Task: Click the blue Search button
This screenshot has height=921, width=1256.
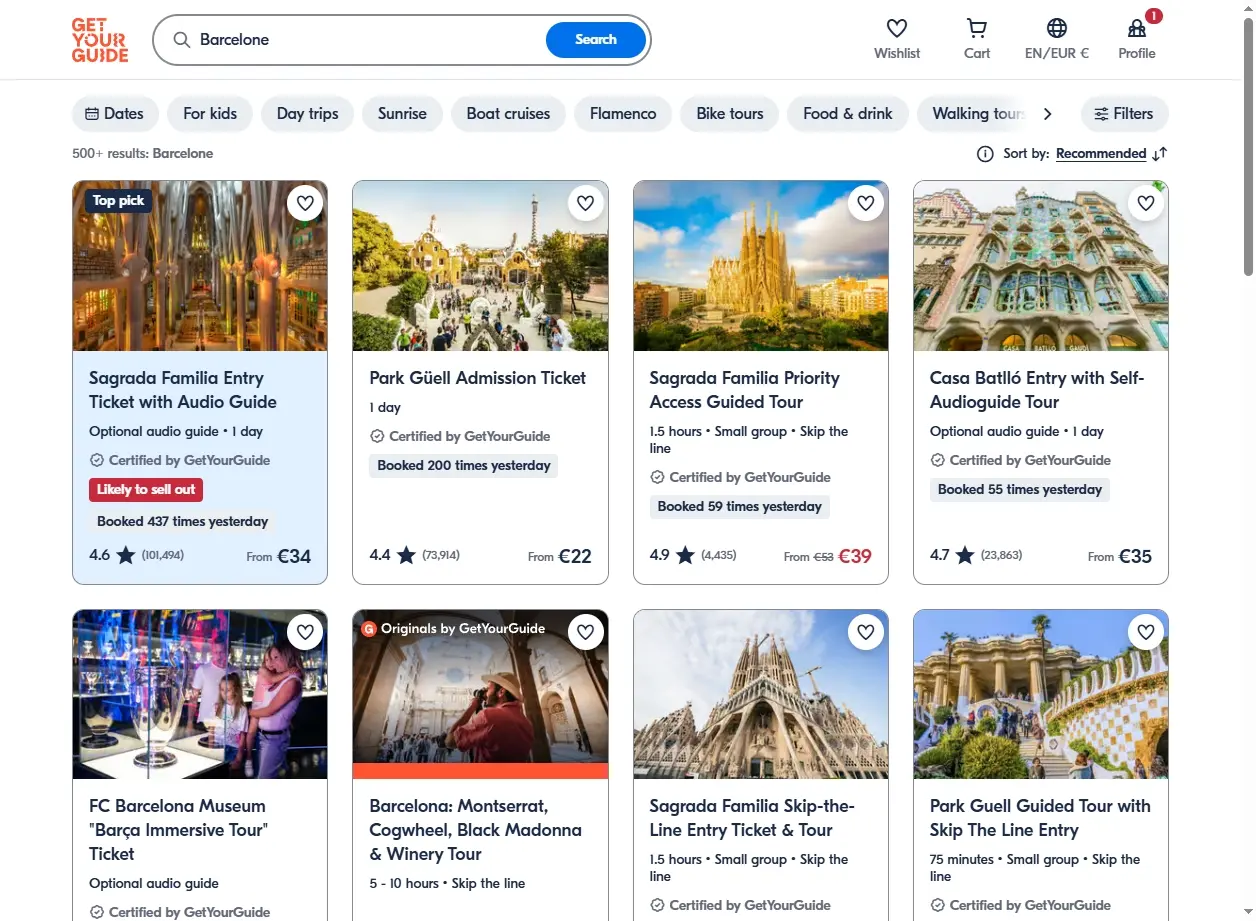Action: click(x=596, y=40)
